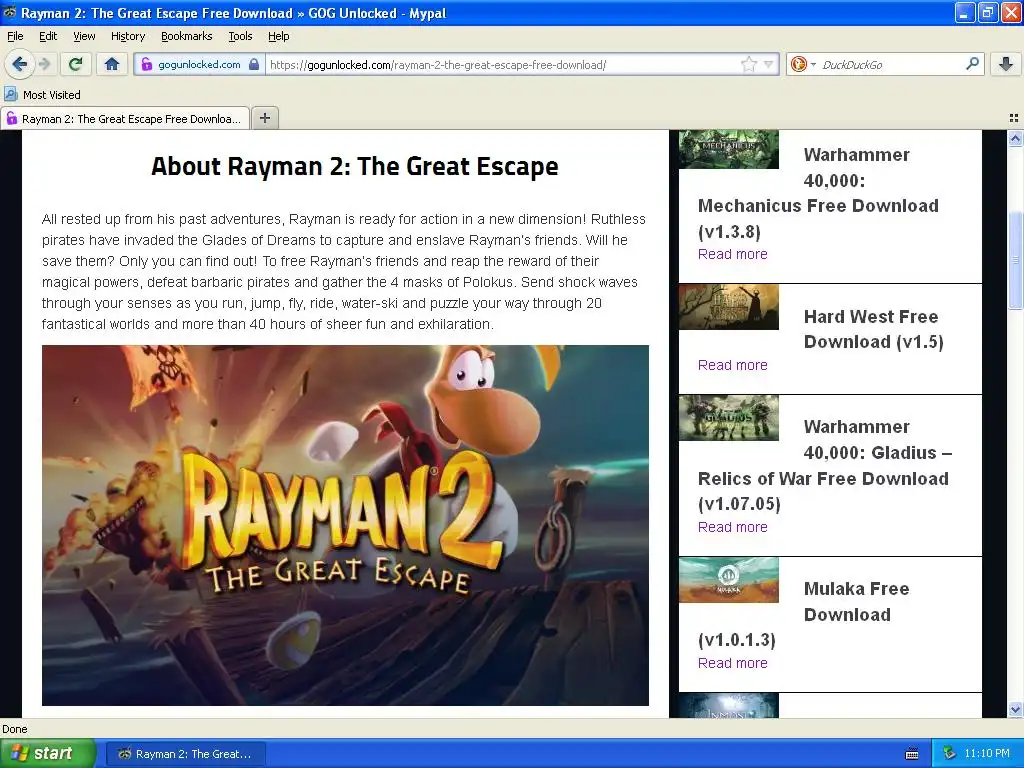
Task: Select the Rayman 2 browser tab
Action: tap(125, 119)
